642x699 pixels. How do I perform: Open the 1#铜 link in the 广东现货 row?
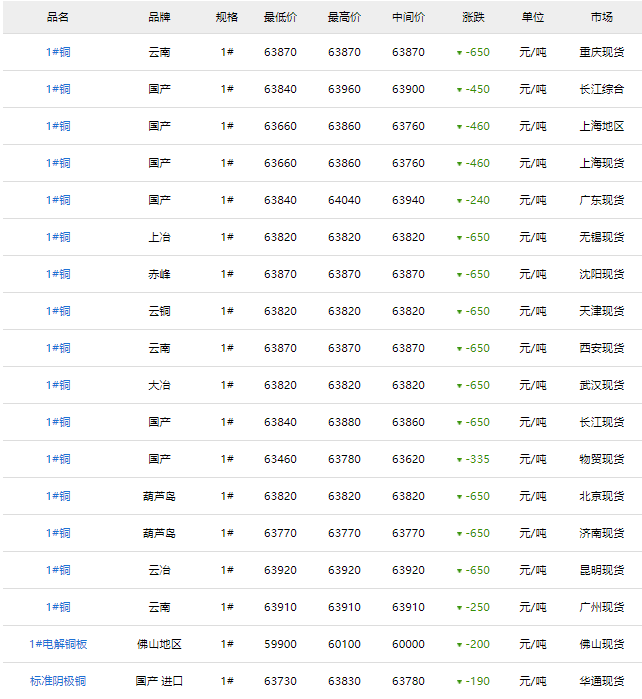(58, 200)
